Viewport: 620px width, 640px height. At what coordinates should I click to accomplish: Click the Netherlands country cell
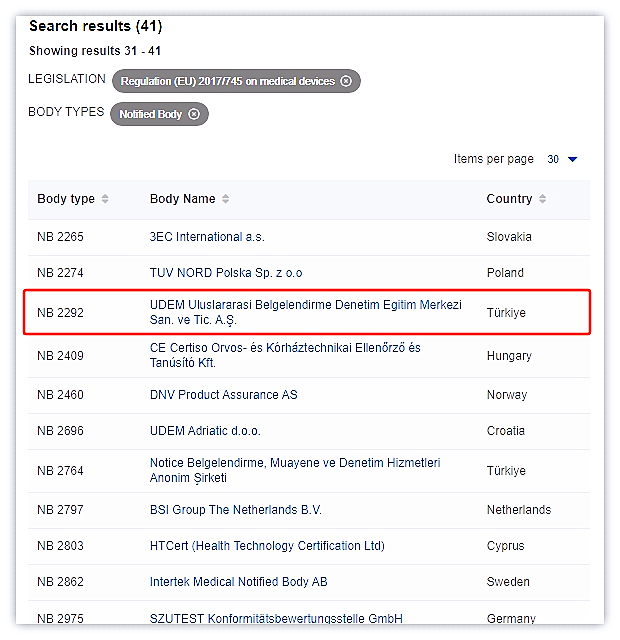[519, 510]
